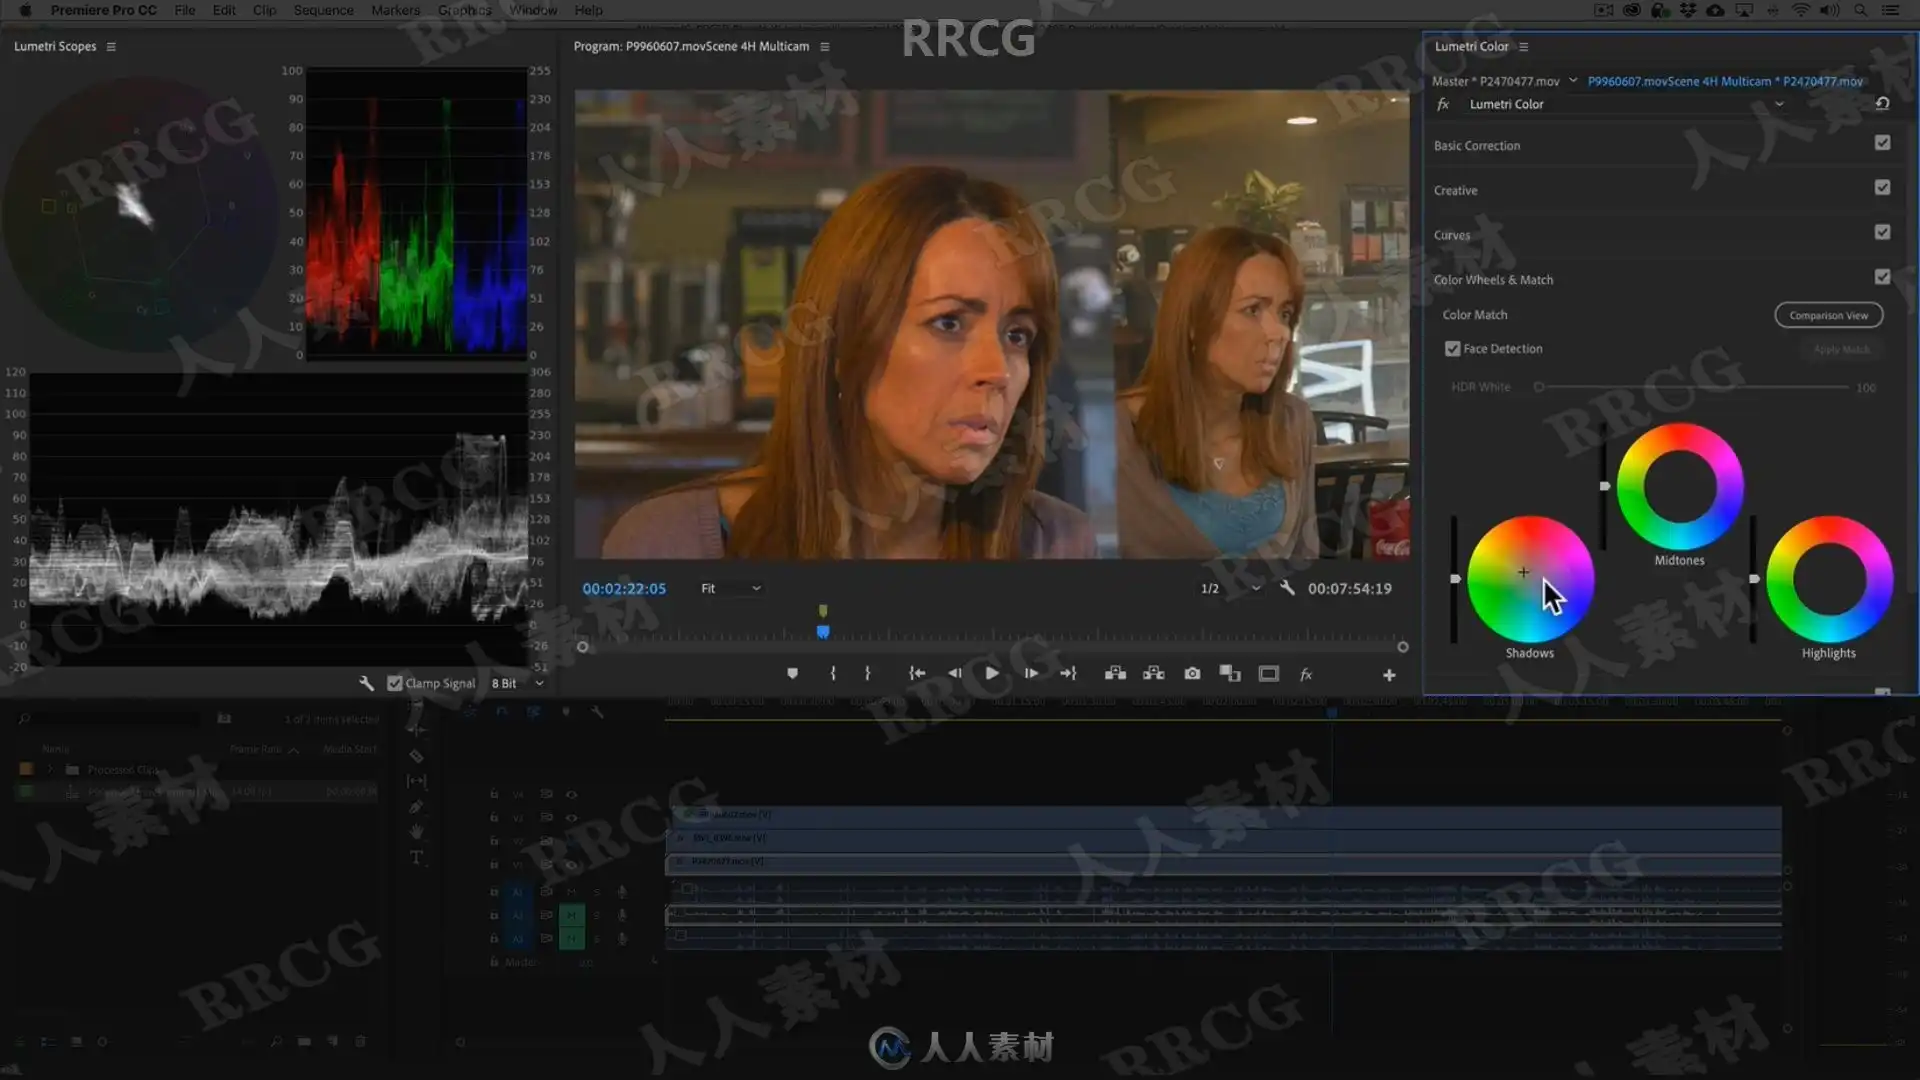Screen dimensions: 1920x1080
Task: Toggle Clamp Signal checkbox
Action: point(395,683)
